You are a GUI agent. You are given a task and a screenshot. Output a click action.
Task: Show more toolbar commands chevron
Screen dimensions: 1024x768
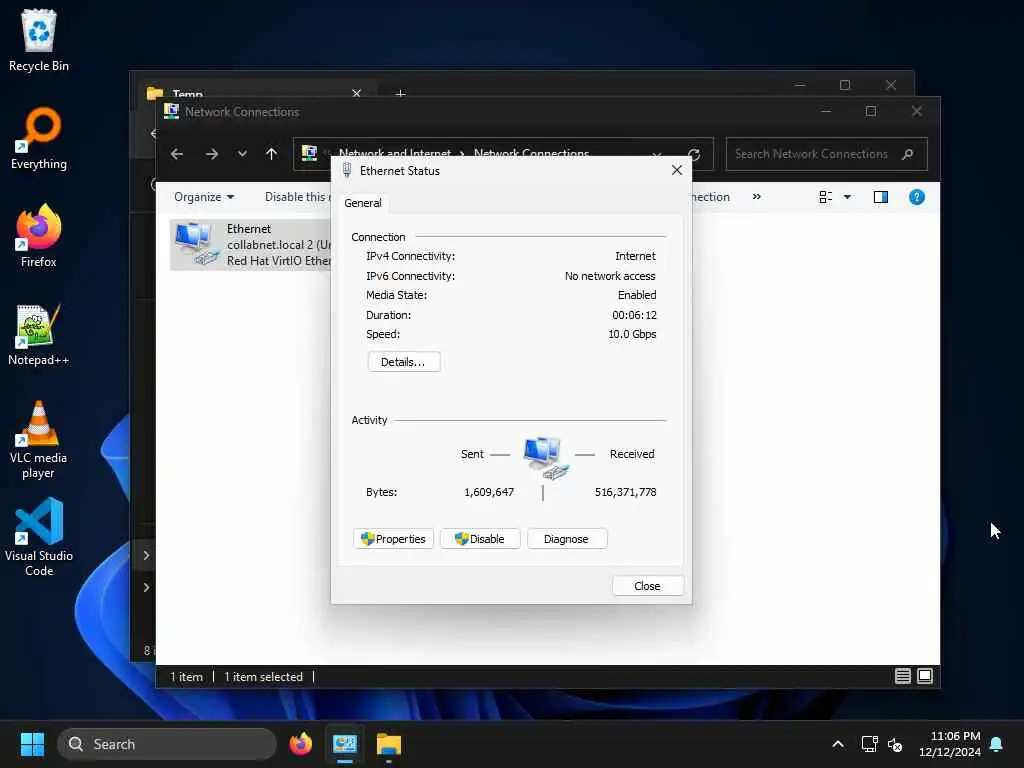click(756, 197)
